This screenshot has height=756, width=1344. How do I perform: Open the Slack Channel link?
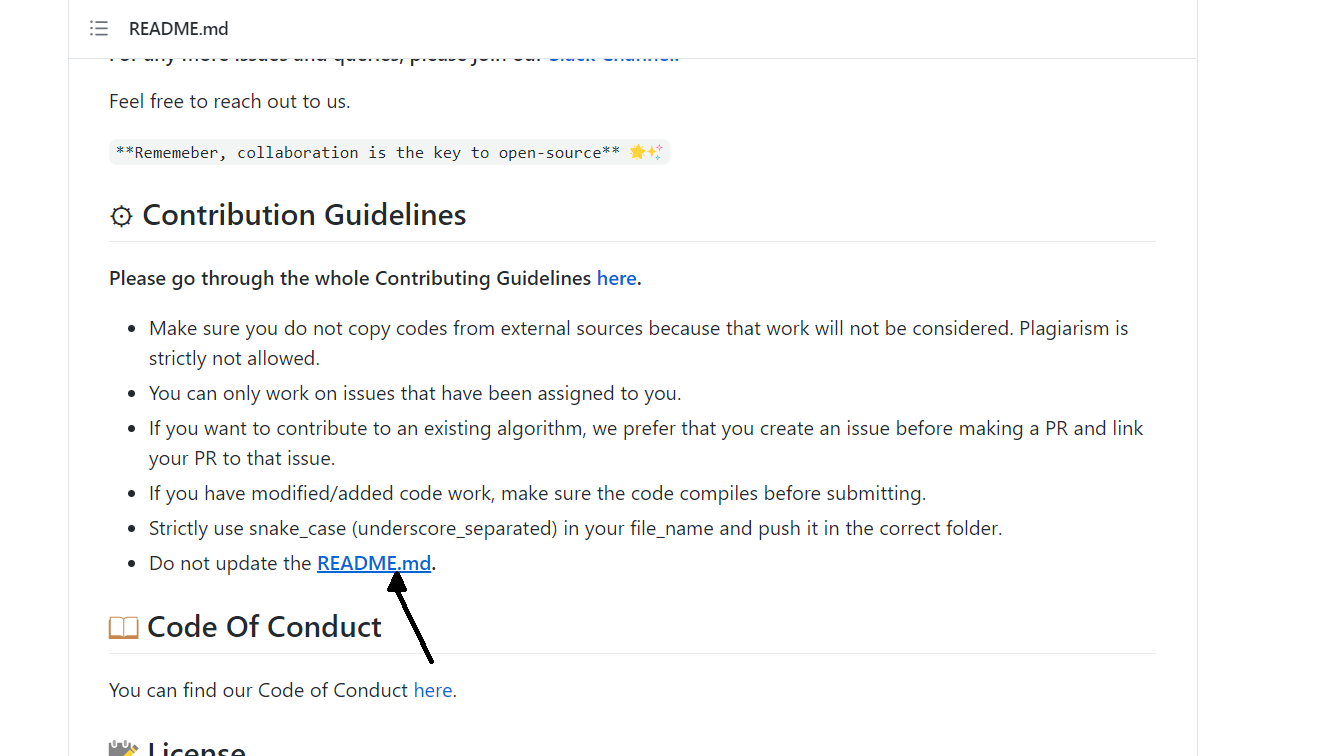point(612,54)
